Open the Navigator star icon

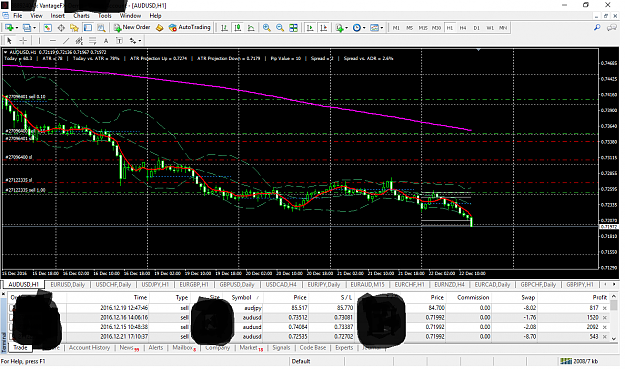(74, 27)
